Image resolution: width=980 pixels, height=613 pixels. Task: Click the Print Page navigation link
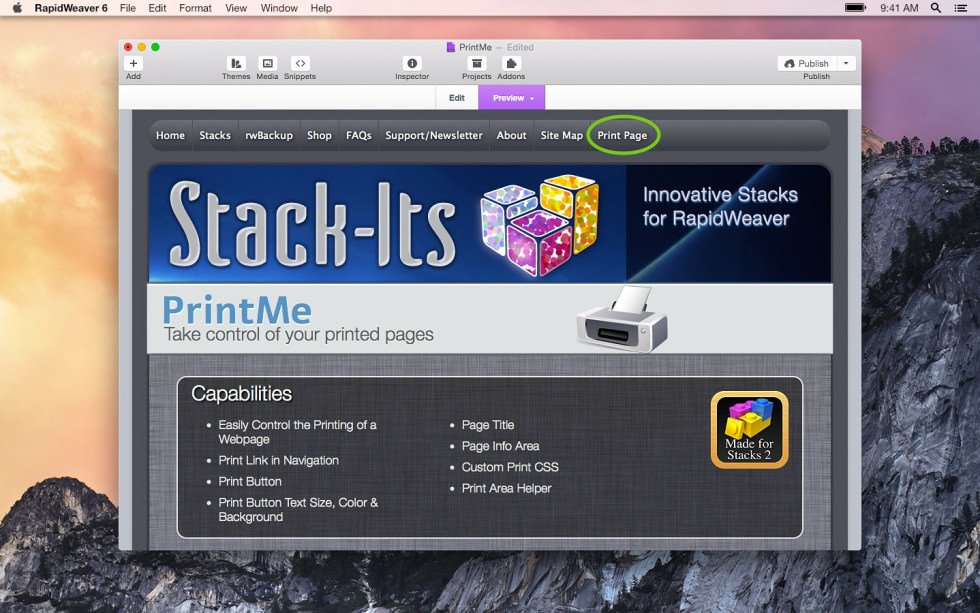coord(622,135)
